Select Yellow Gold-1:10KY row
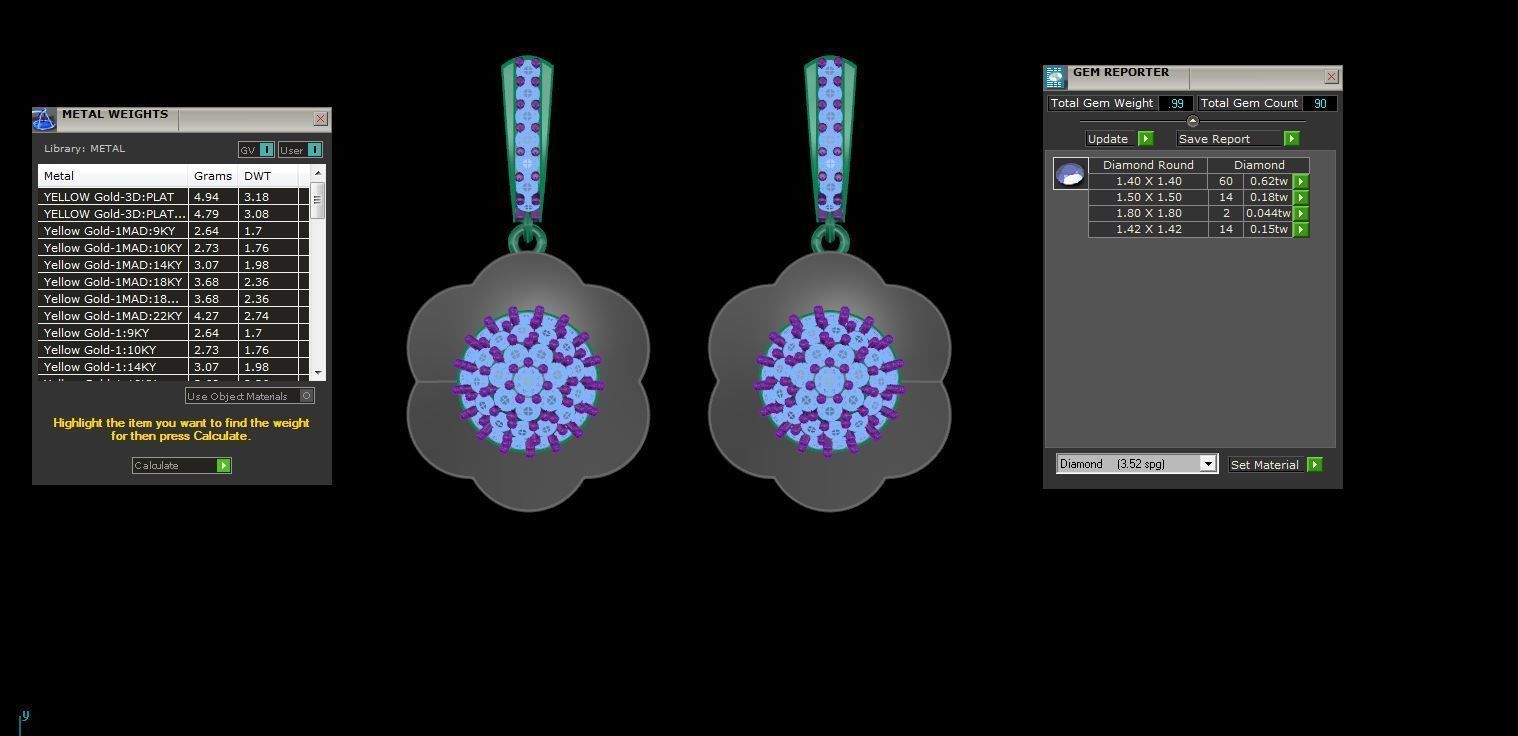The image size is (1518, 736). [x=173, y=350]
